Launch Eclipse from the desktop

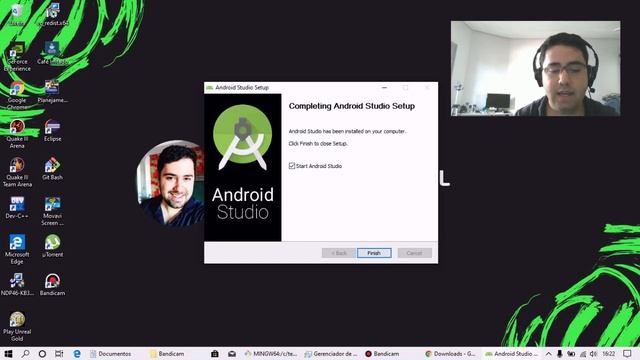coord(52,131)
